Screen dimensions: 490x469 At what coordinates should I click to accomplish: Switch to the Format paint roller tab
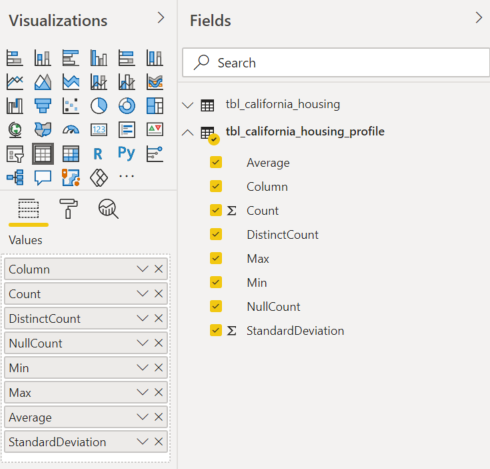(x=68, y=209)
